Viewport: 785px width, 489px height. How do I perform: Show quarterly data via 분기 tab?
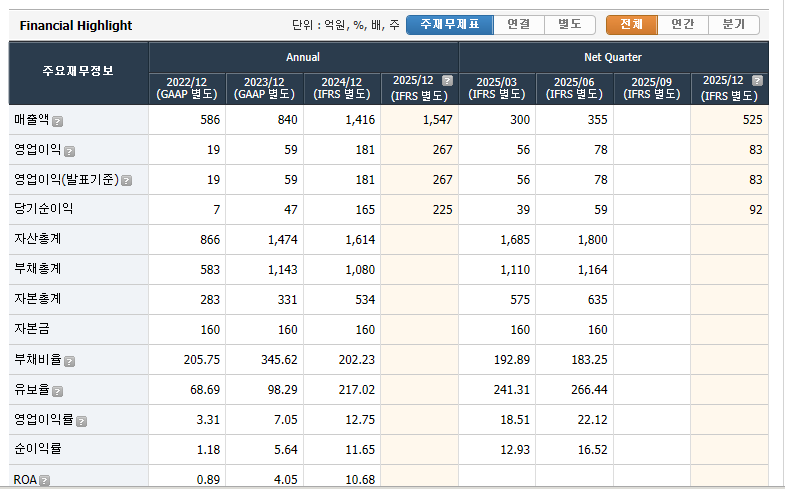coord(734,25)
